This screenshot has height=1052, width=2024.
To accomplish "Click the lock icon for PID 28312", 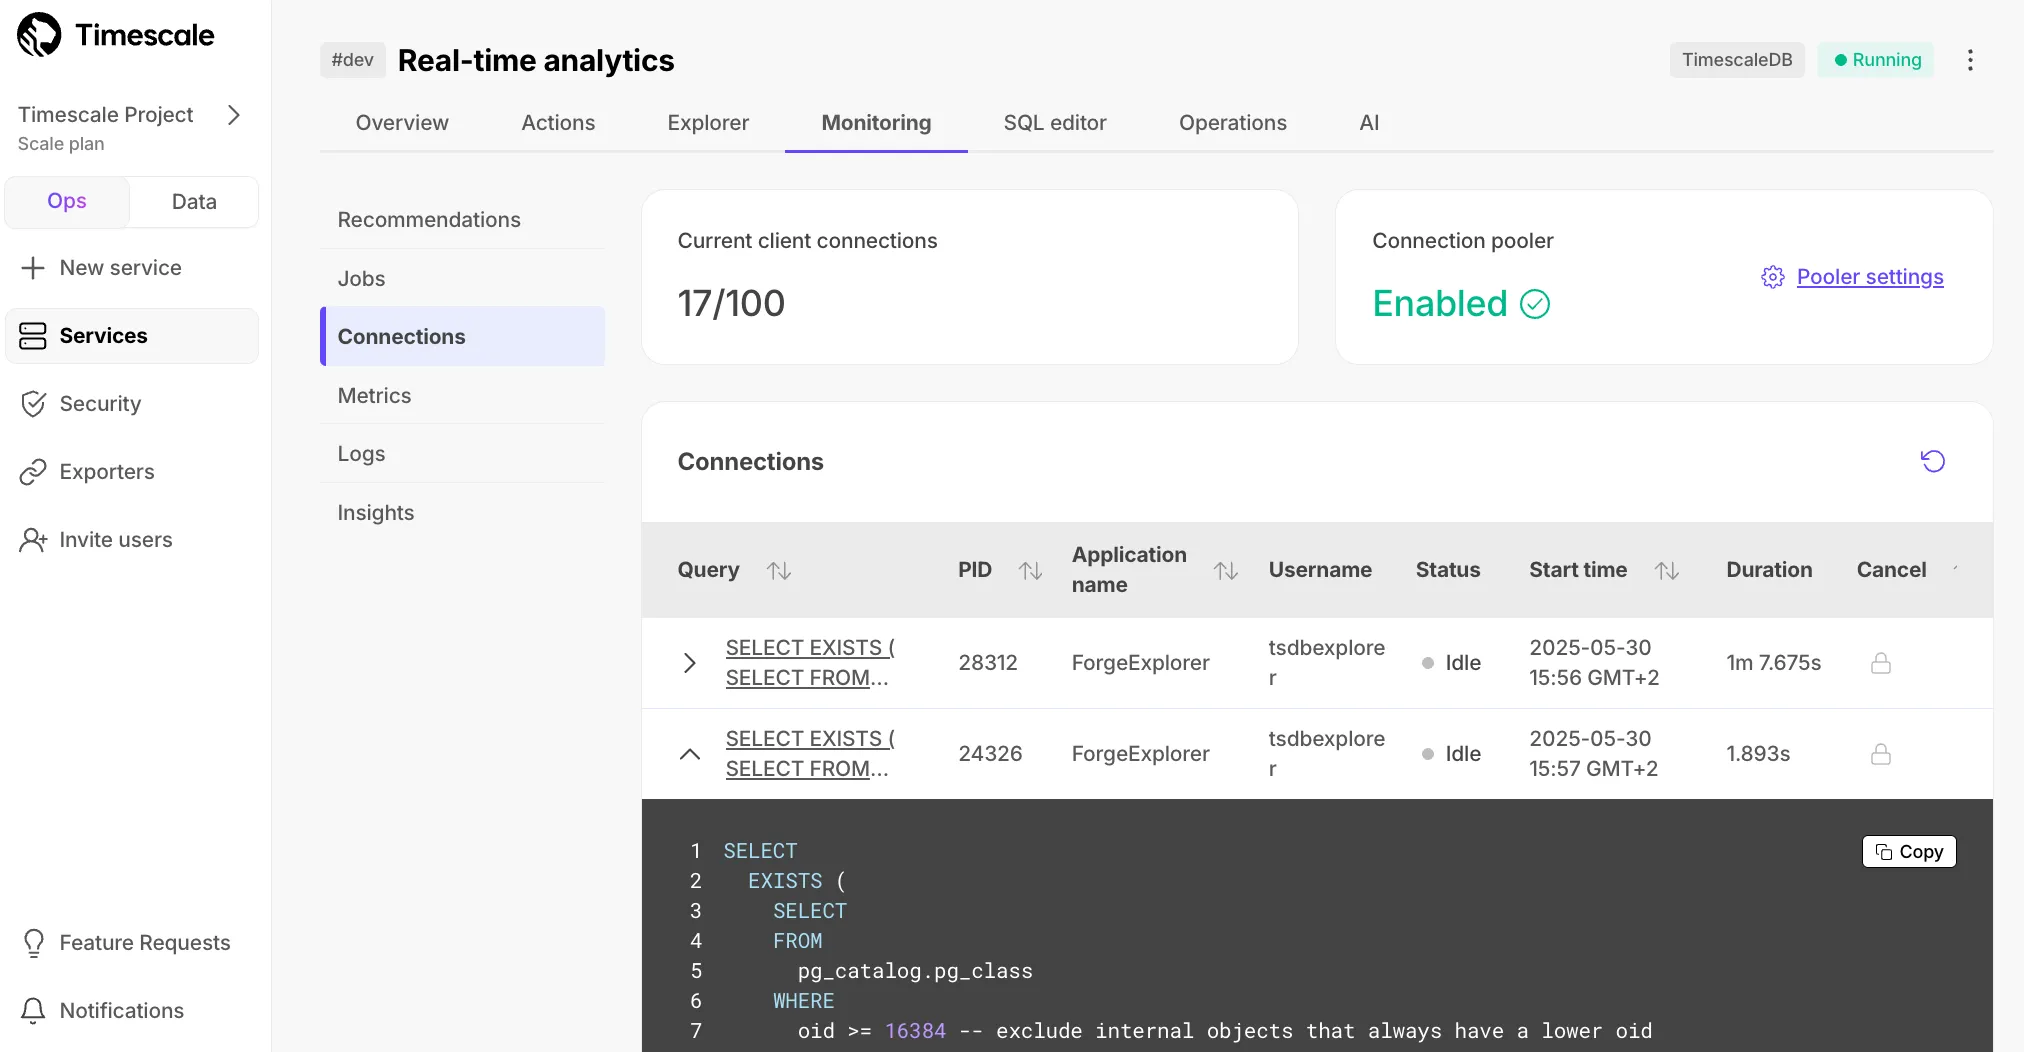I will pos(1880,663).
